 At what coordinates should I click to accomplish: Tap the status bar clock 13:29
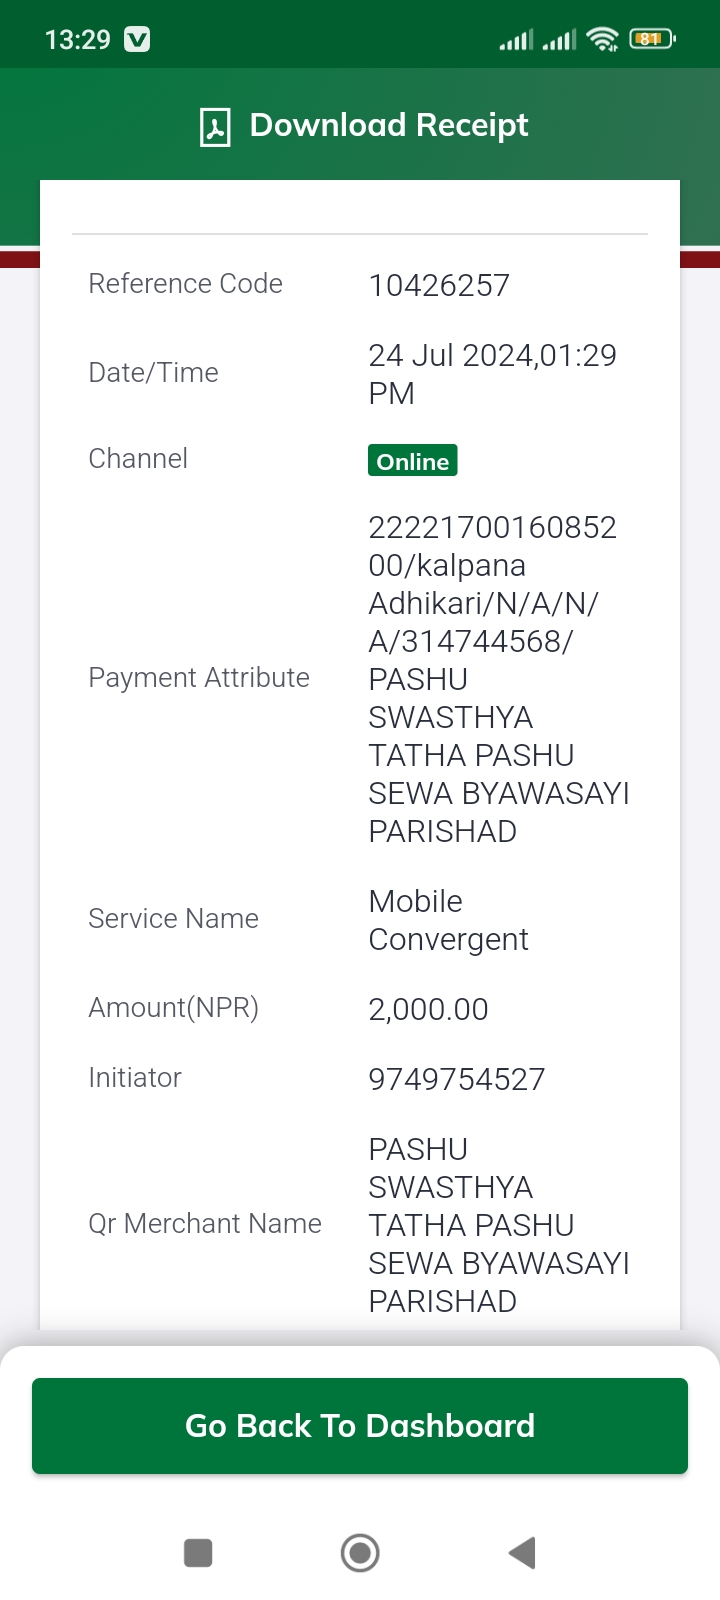pos(78,39)
